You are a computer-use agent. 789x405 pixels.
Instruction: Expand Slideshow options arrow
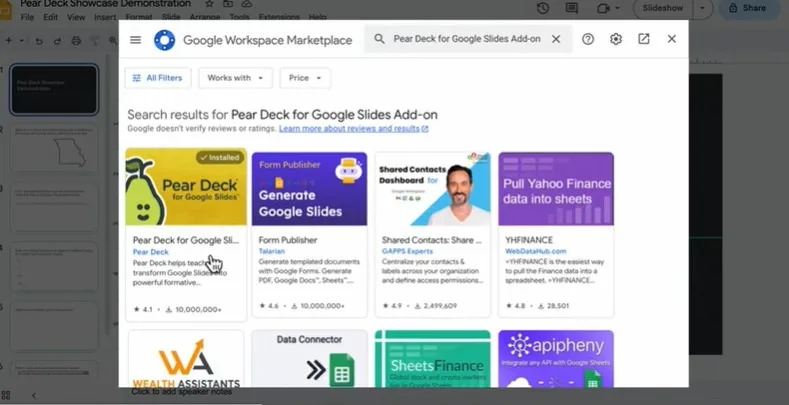[702, 8]
